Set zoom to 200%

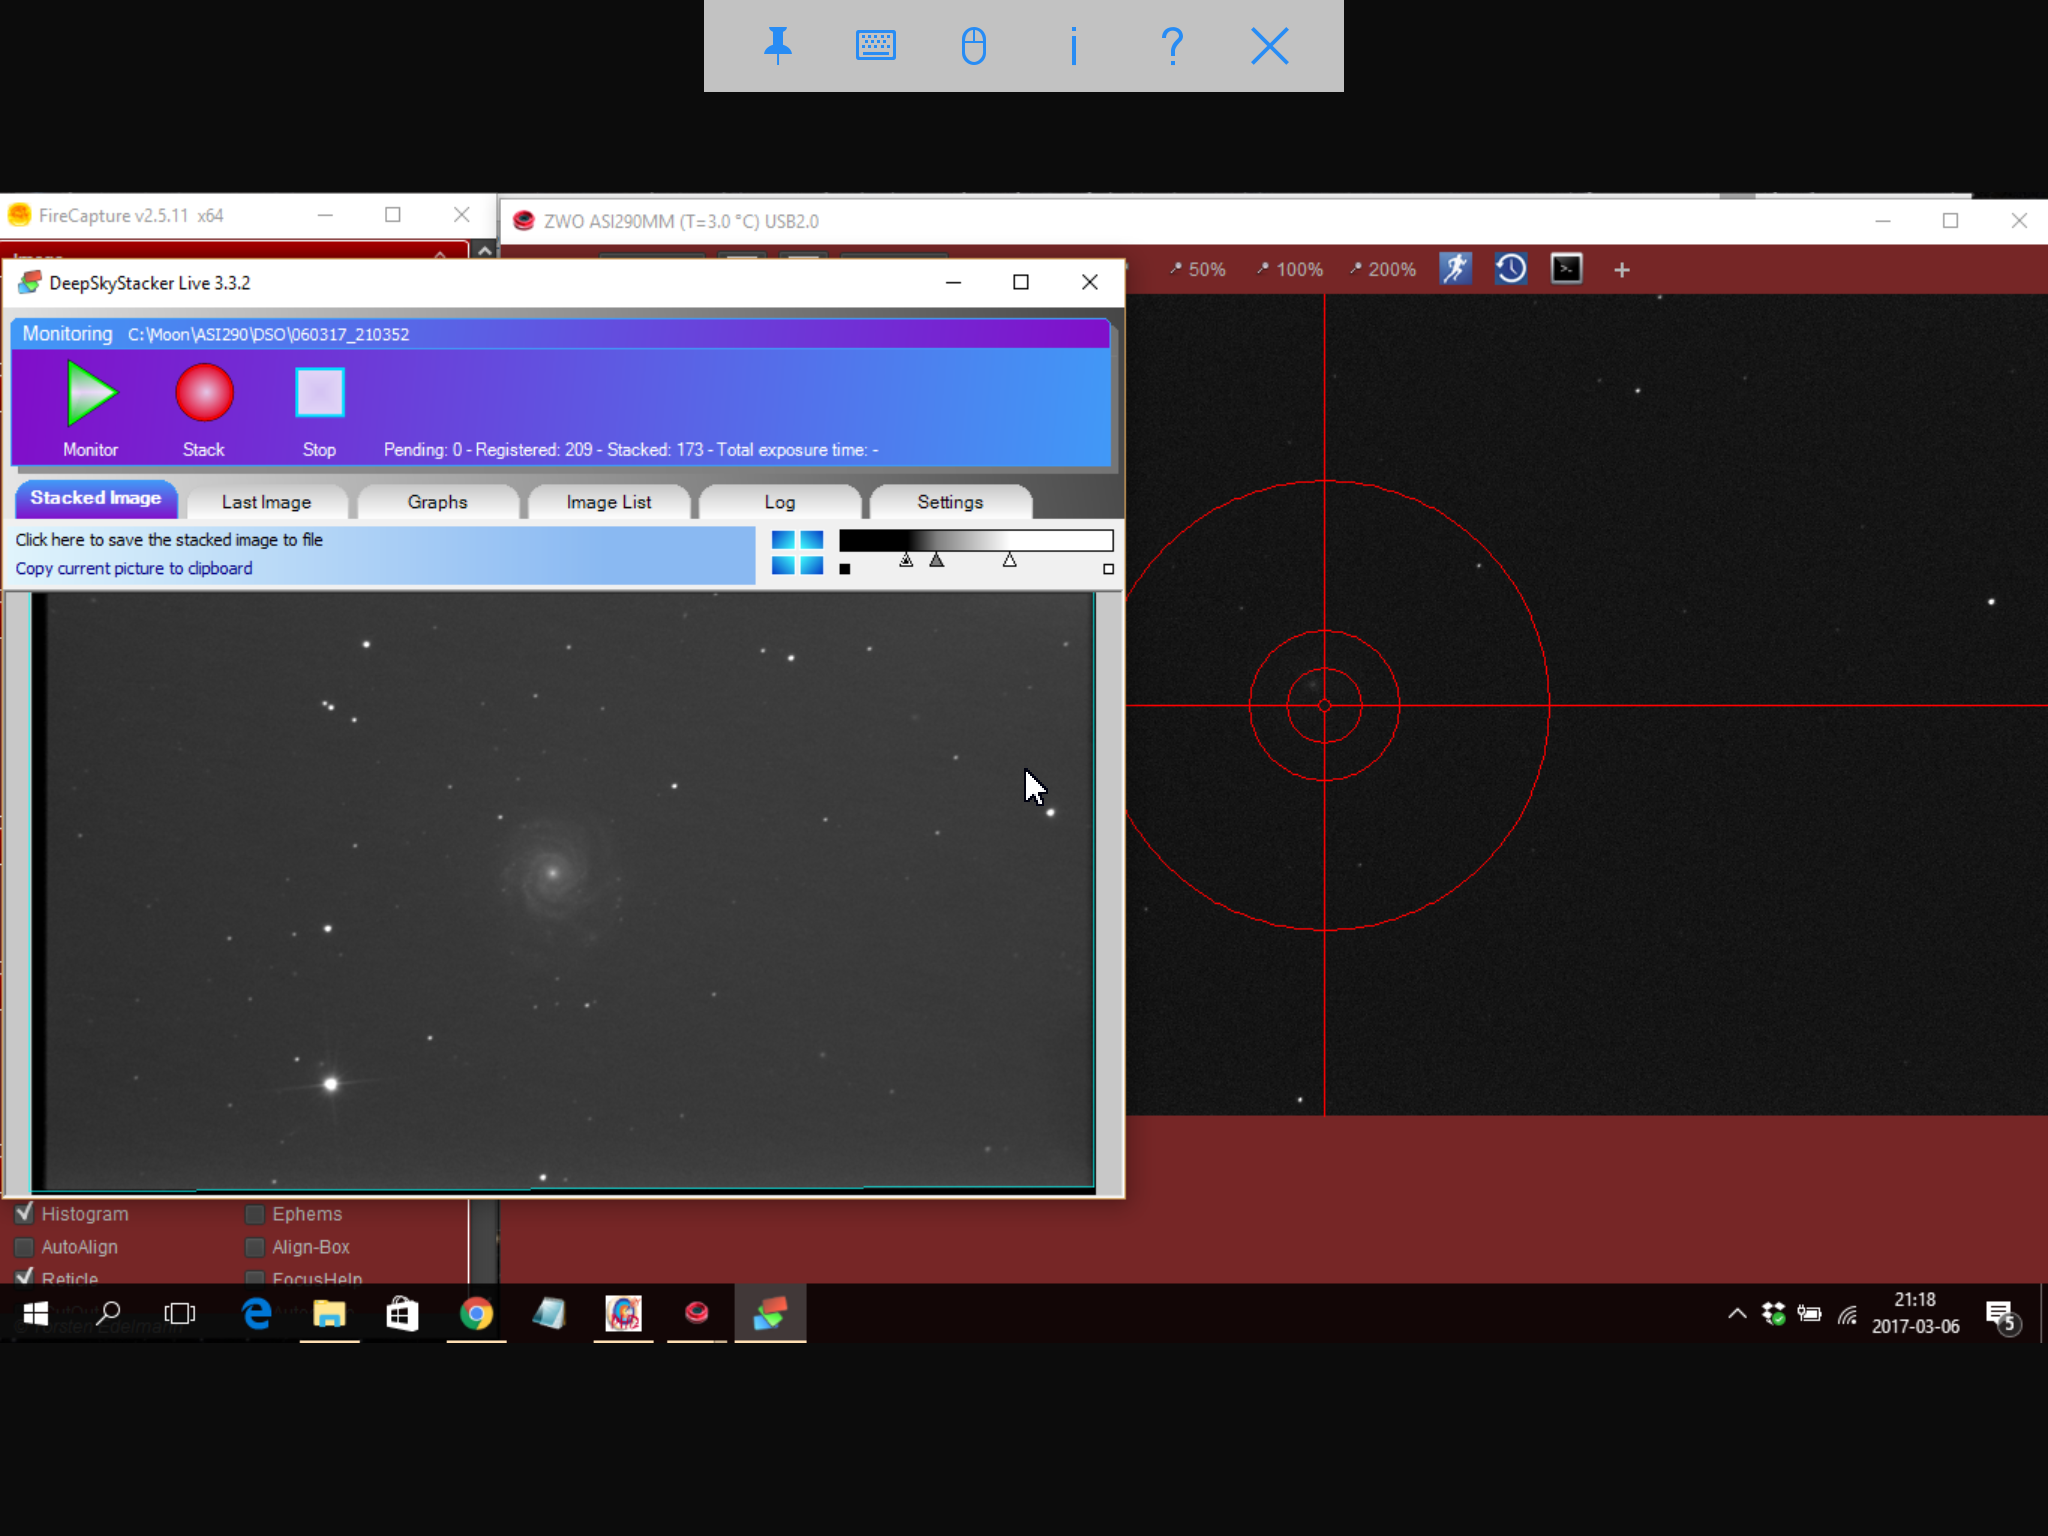pos(1382,269)
